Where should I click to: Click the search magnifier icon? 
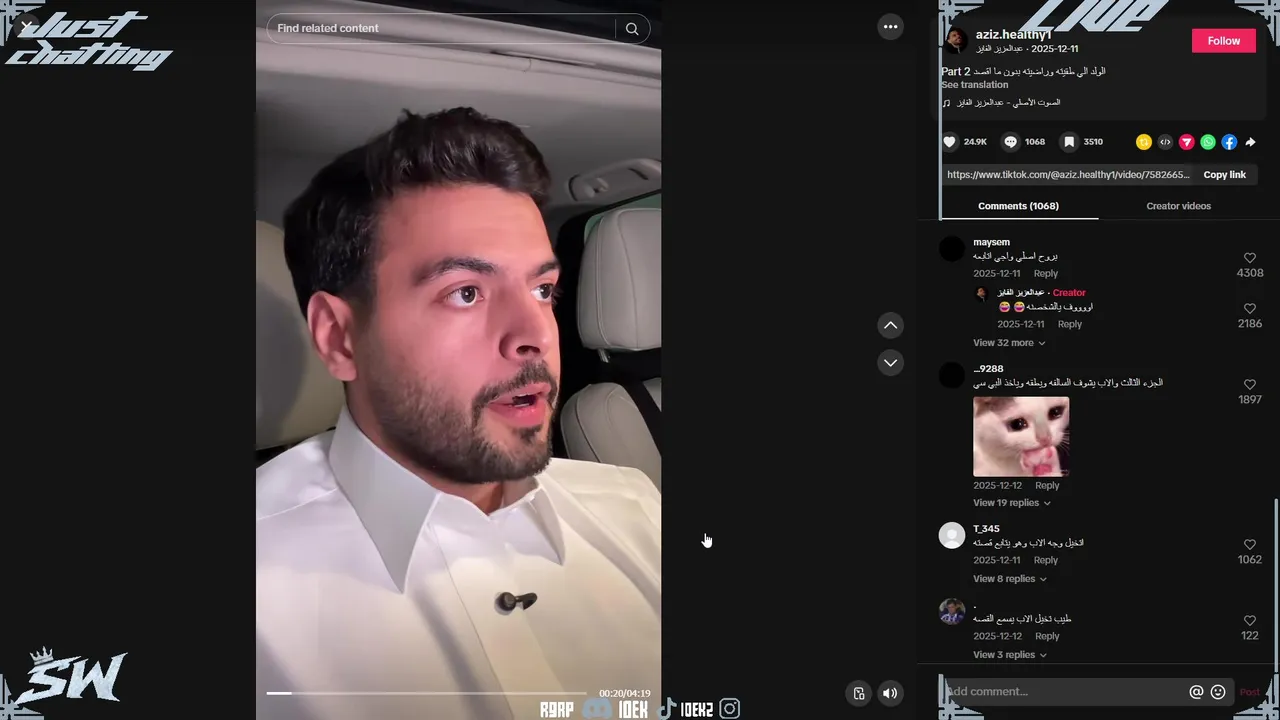pyautogui.click(x=632, y=29)
